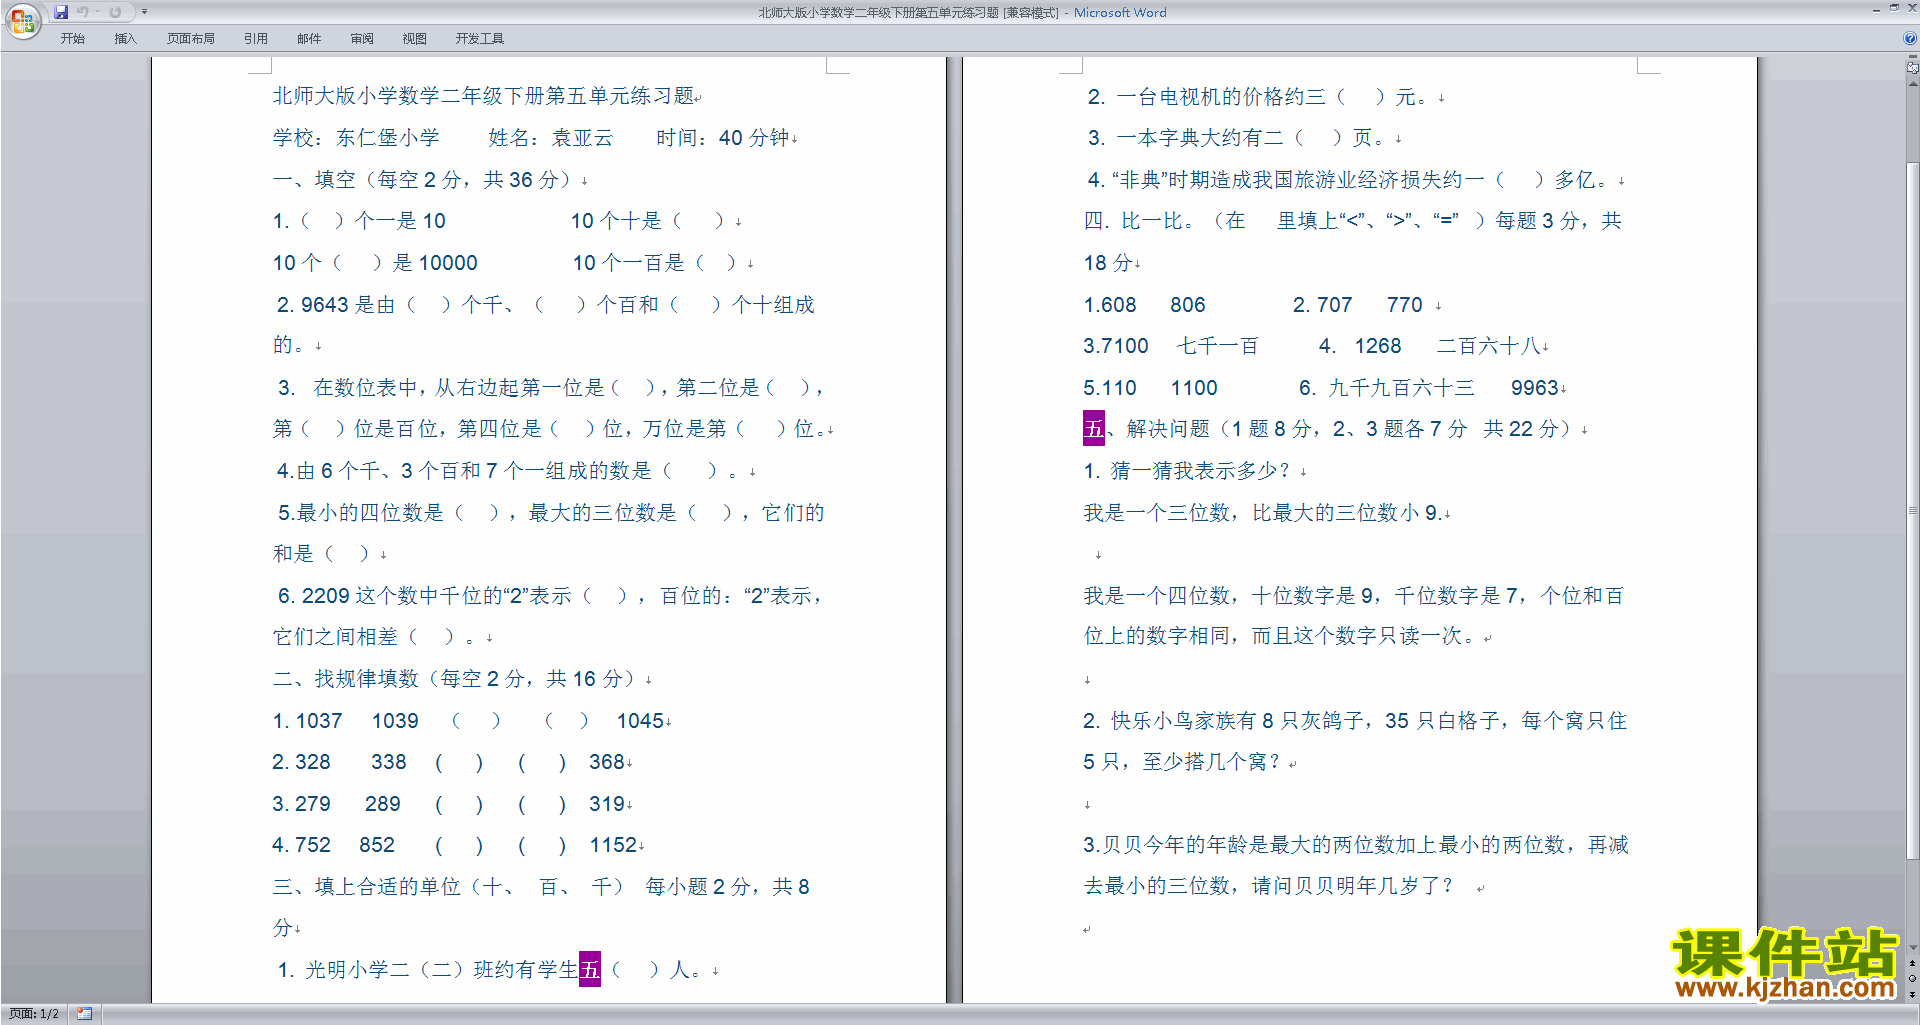Screen dimensions: 1920x1025
Task: Click the Redo icon in quick access
Action: (x=115, y=12)
